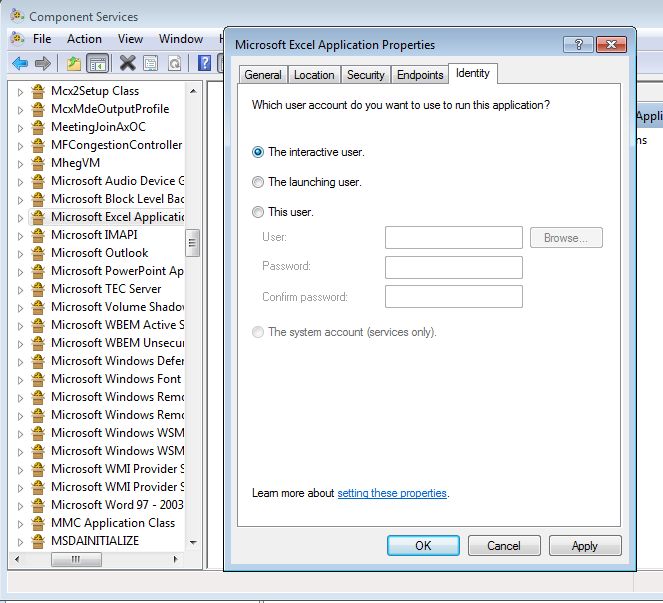Click the MhegVM package icon
Screen dimensions: 663x603
38,163
